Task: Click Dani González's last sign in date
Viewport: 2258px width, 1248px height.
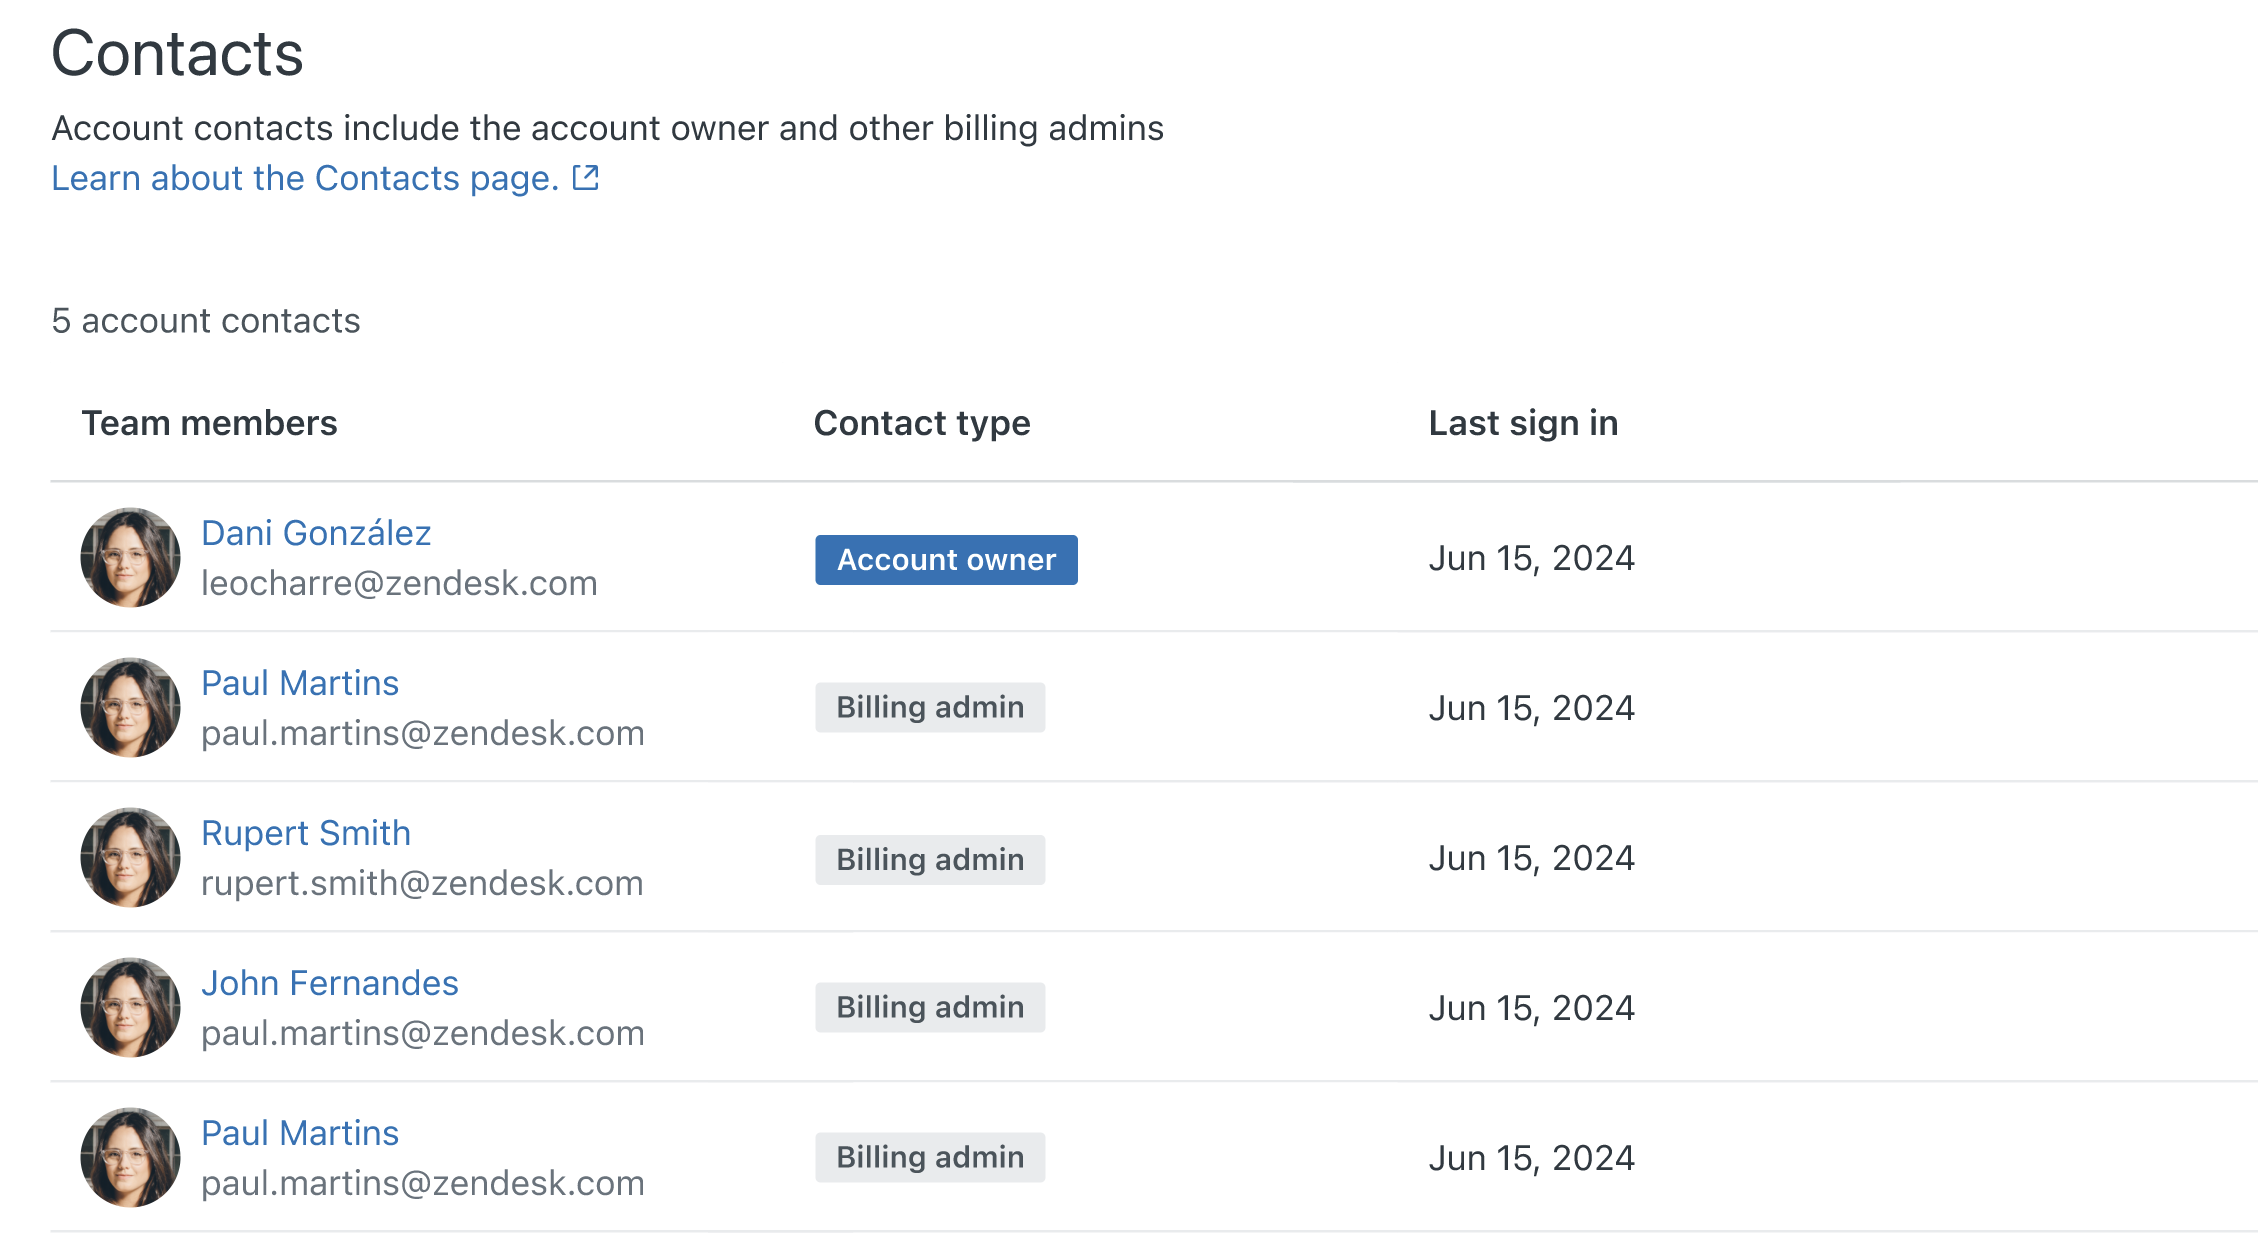Action: point(1531,558)
